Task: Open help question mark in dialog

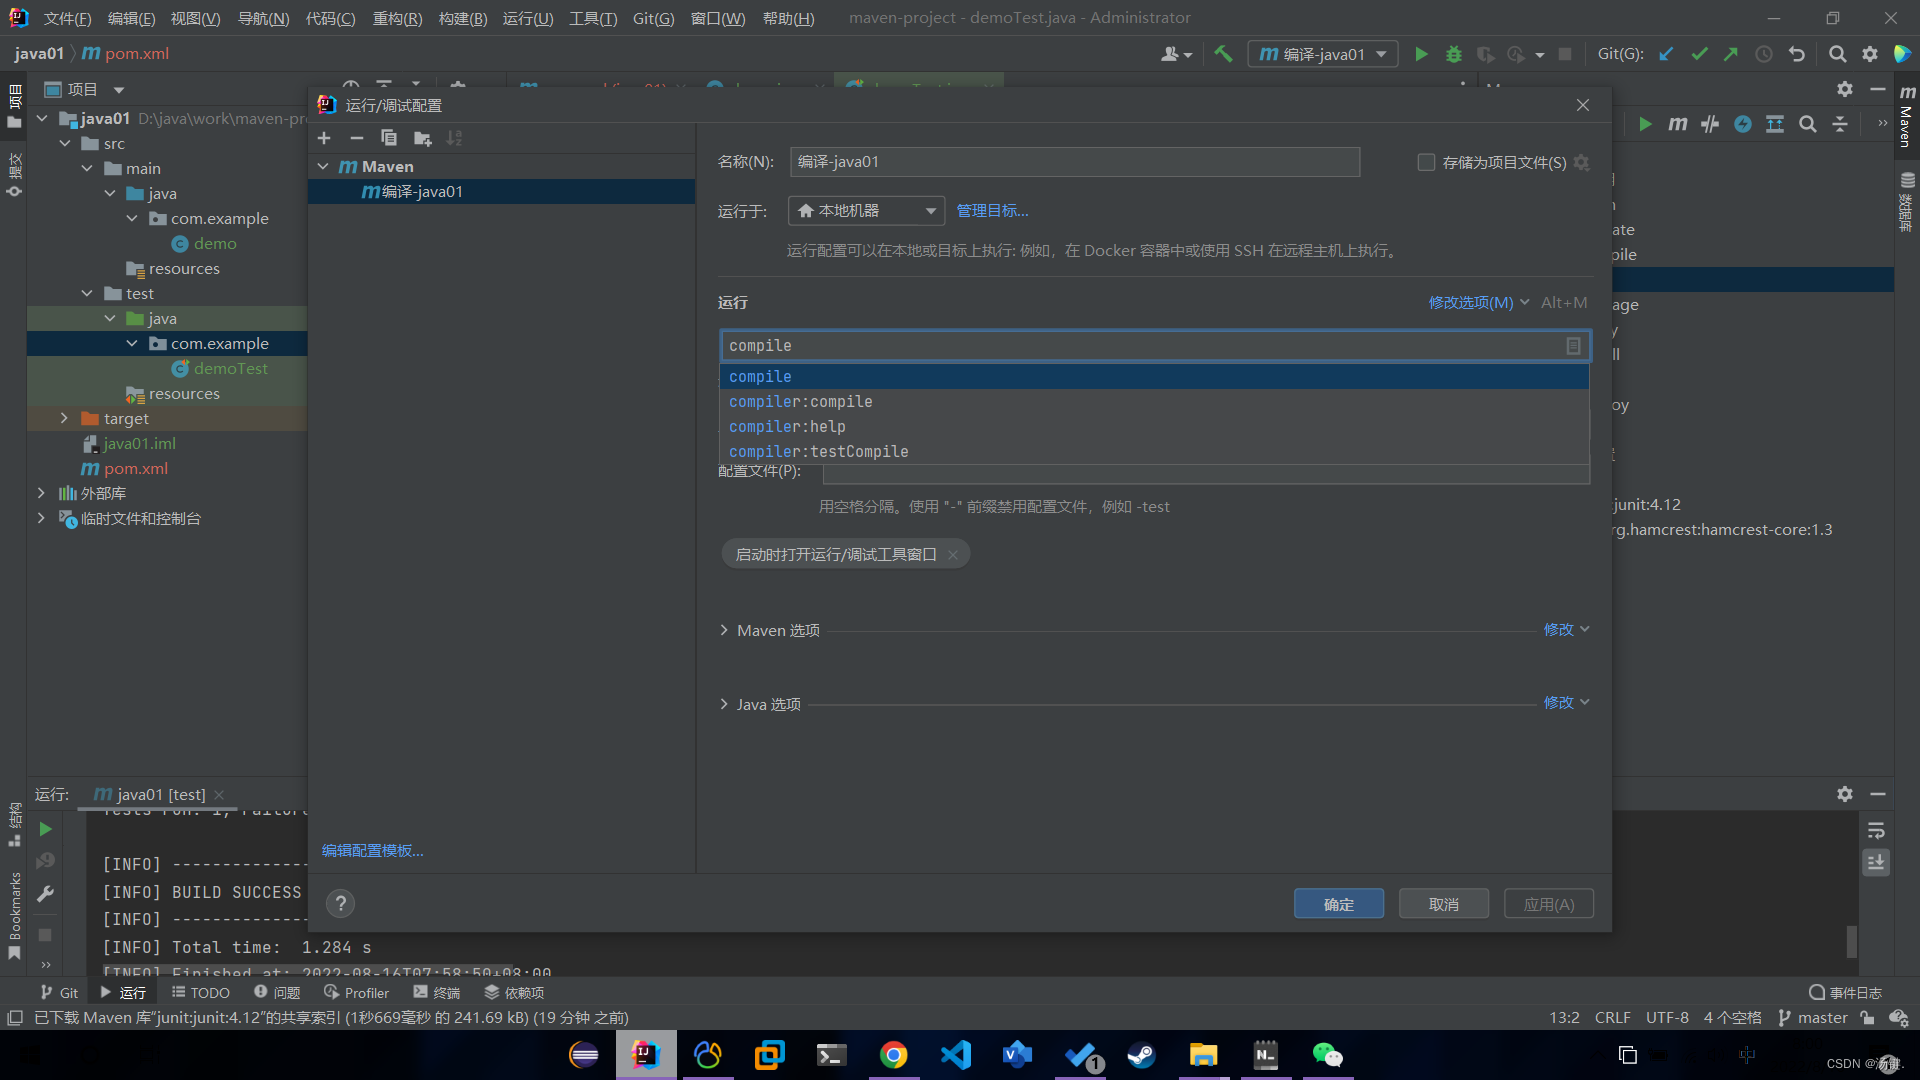Action: (x=340, y=904)
